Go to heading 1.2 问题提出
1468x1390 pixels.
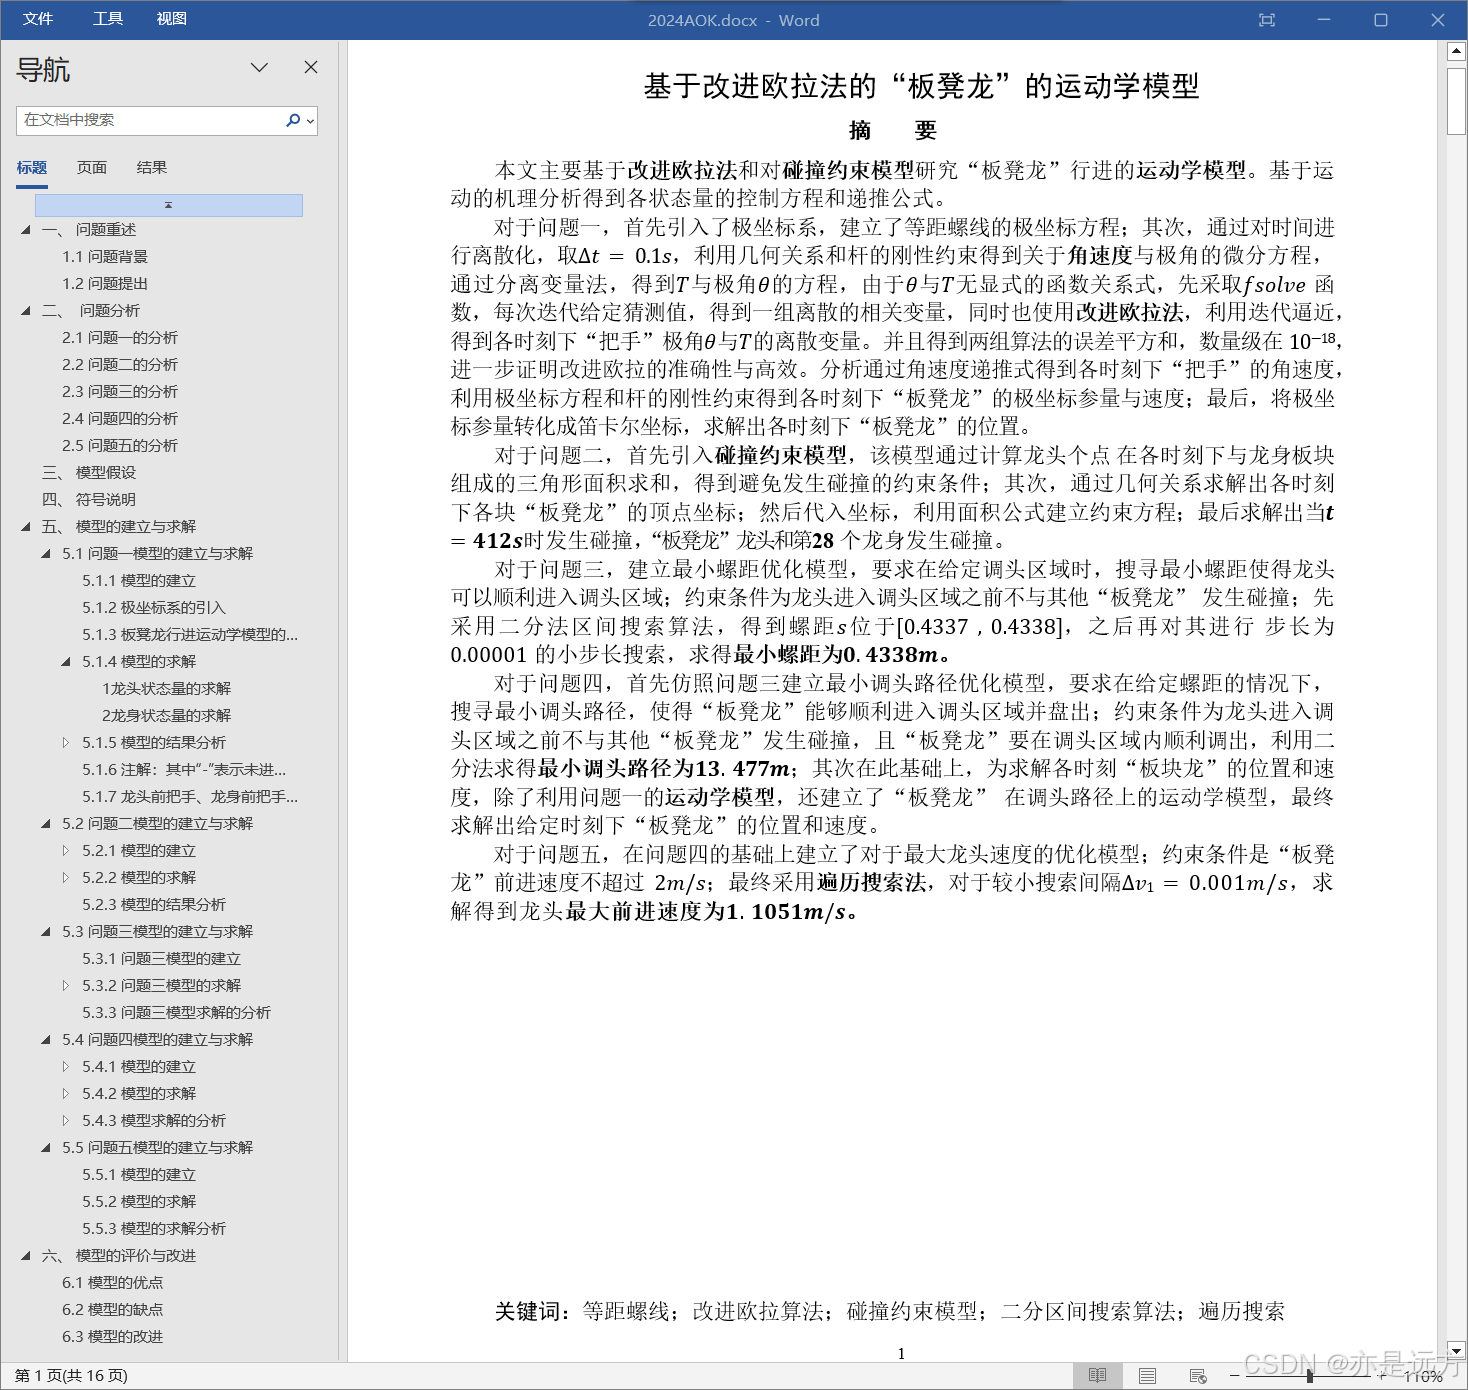click(x=105, y=284)
